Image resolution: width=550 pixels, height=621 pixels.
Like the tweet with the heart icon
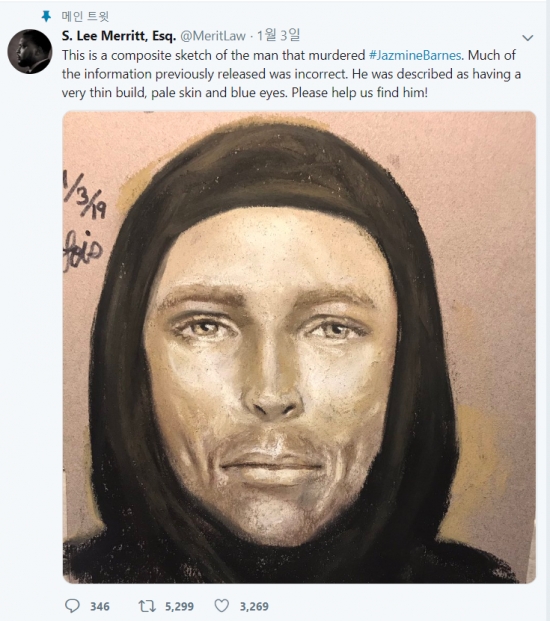pos(222,606)
